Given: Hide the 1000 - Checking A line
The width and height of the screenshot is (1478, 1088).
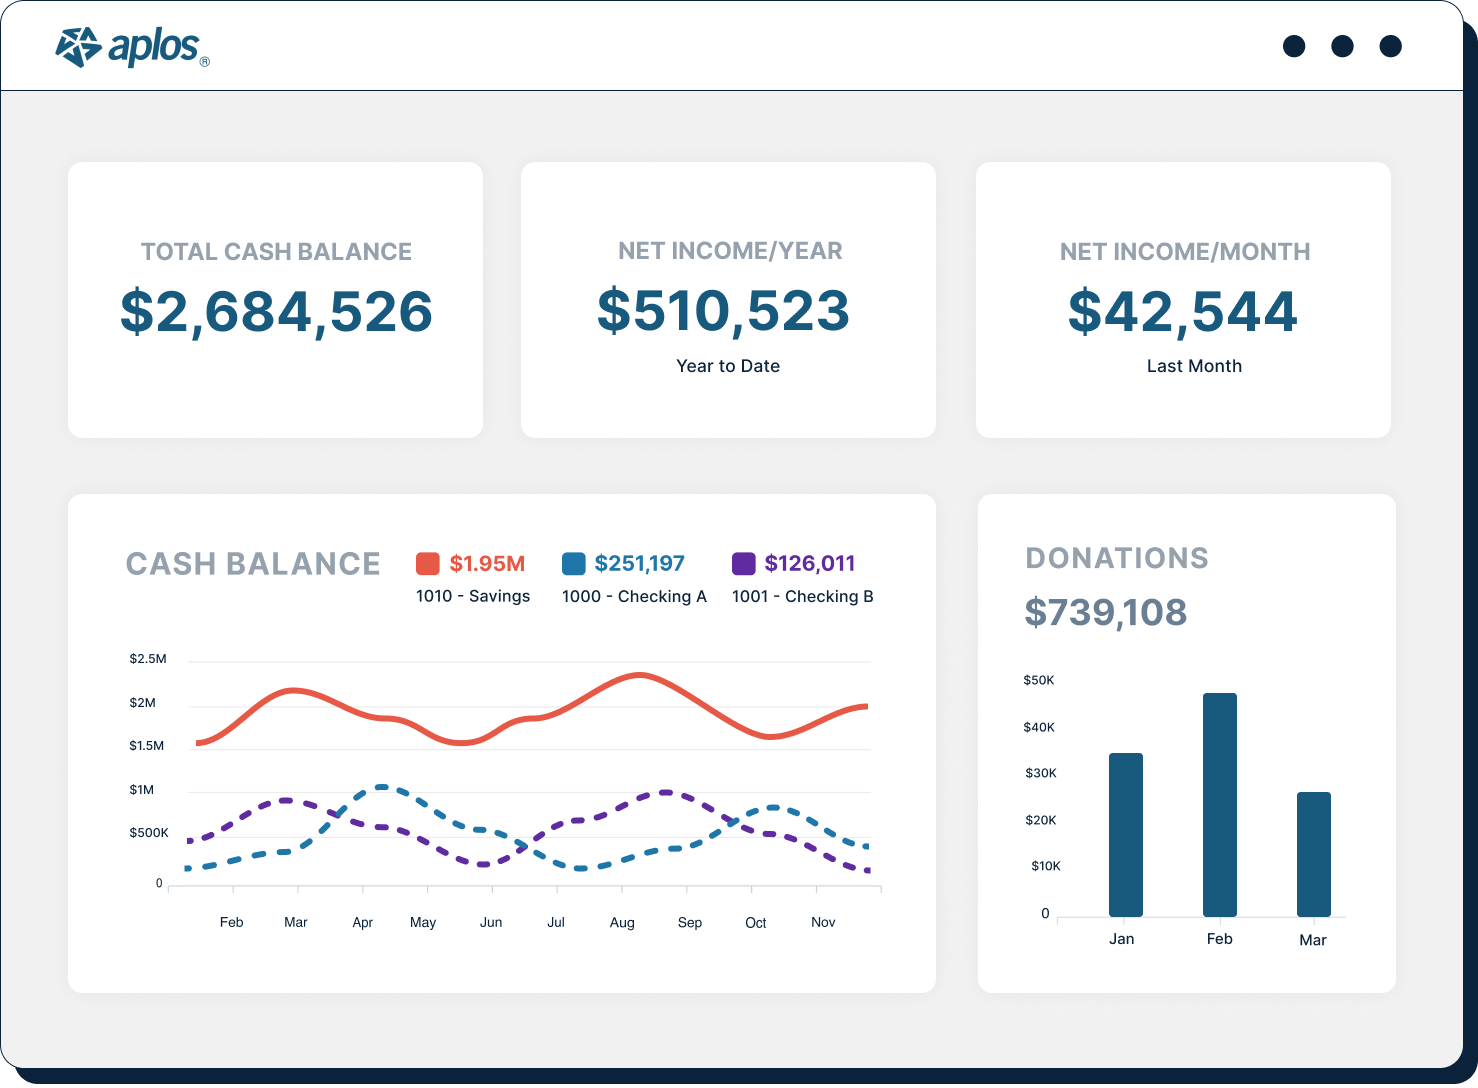Looking at the screenshot, I should coord(634,596).
